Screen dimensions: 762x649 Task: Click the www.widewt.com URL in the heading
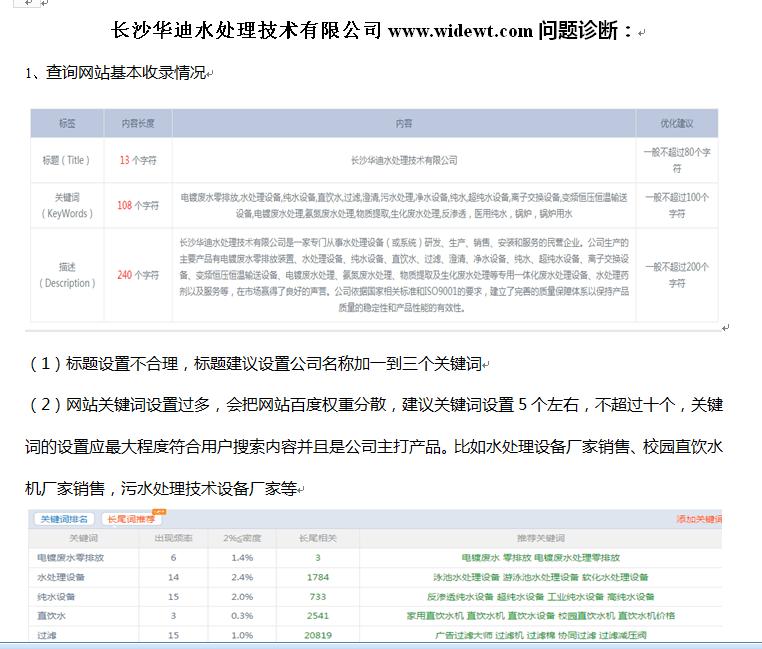(460, 30)
